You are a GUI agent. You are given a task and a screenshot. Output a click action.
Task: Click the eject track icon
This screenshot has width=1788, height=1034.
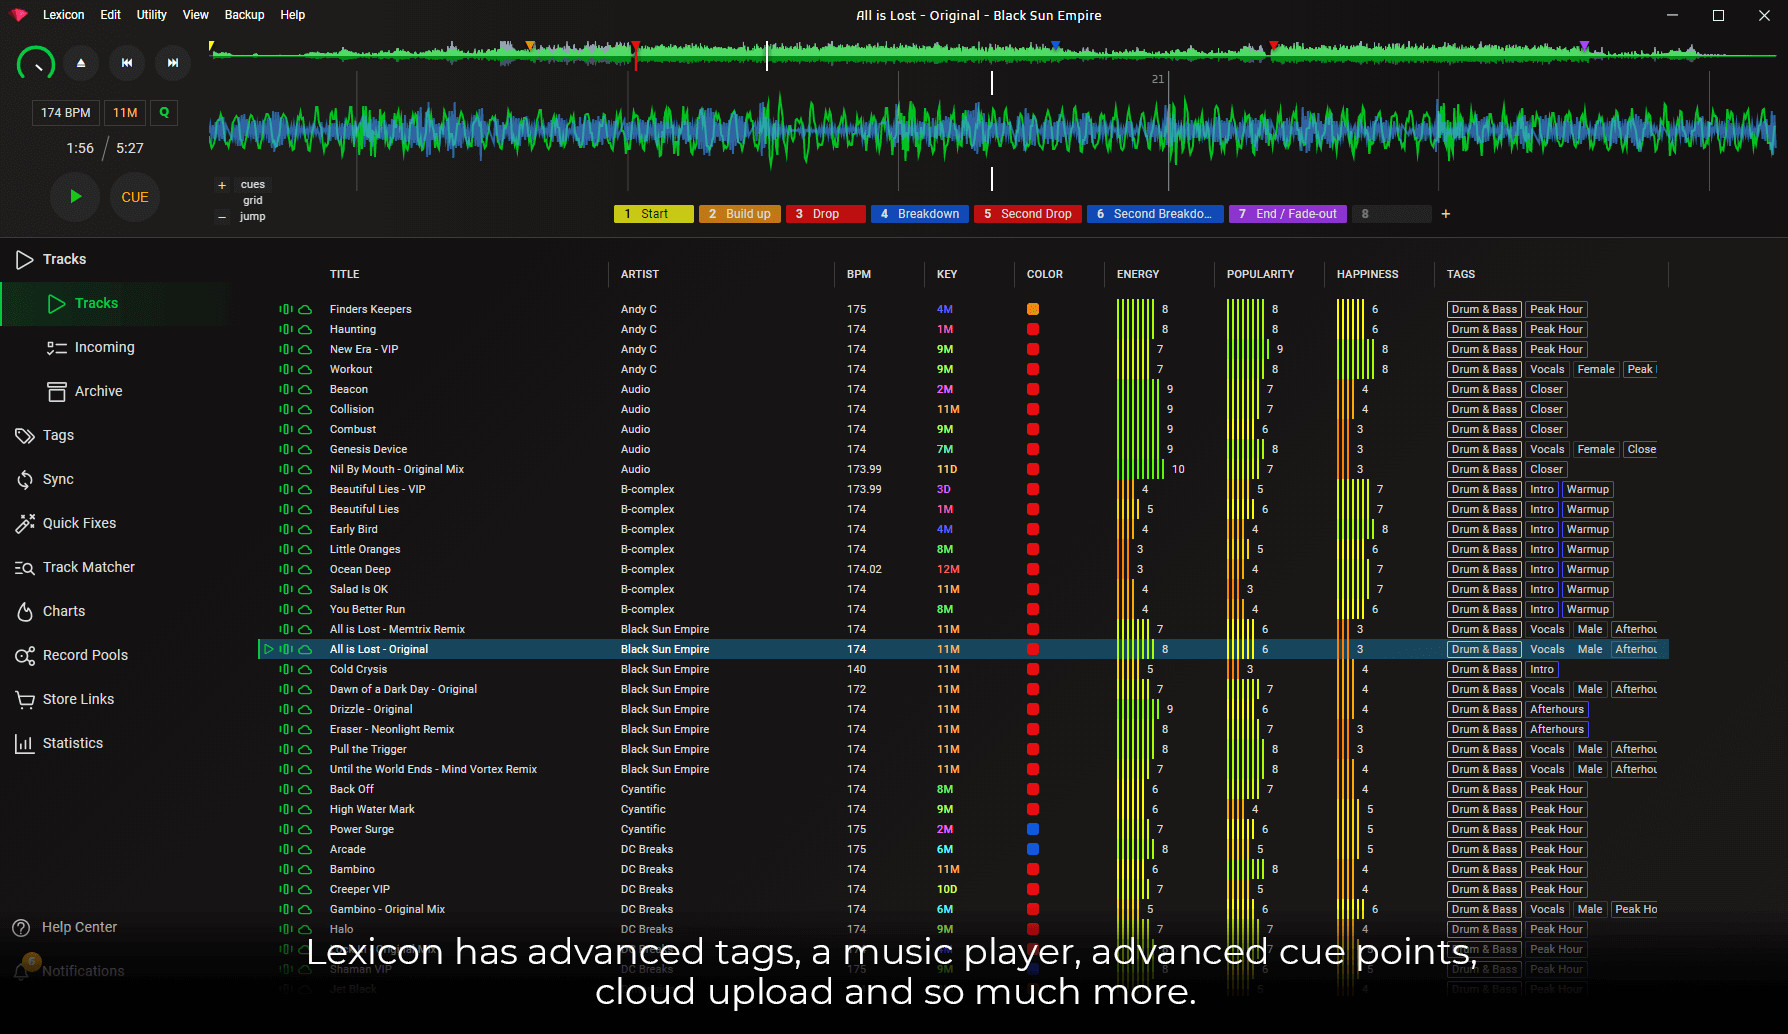click(x=81, y=63)
